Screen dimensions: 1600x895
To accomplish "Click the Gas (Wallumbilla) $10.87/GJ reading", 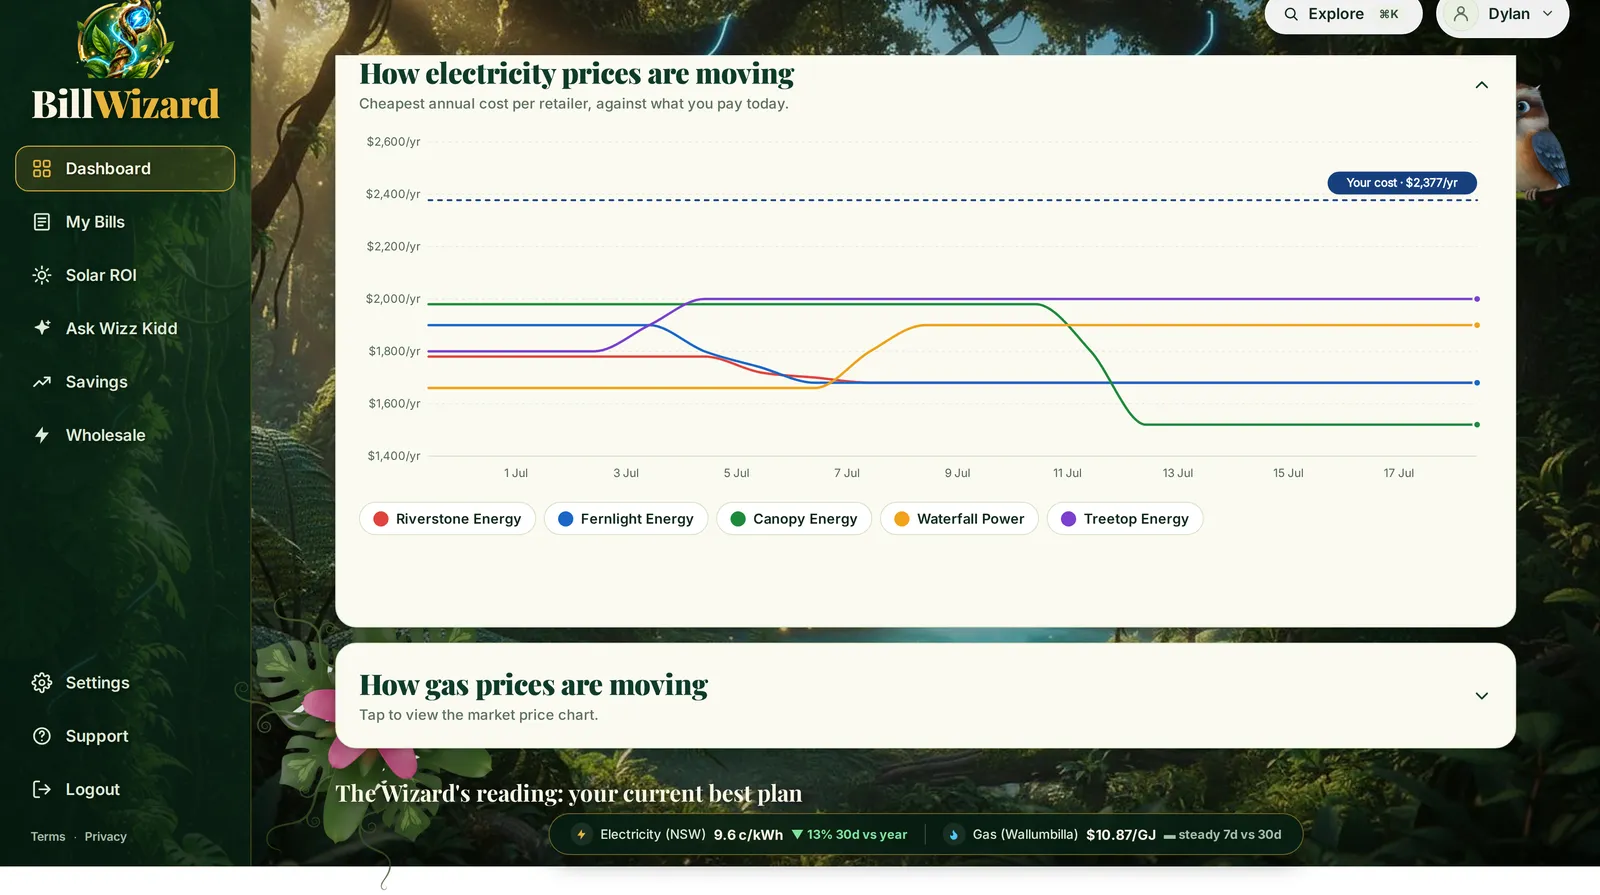I will 1064,835.
